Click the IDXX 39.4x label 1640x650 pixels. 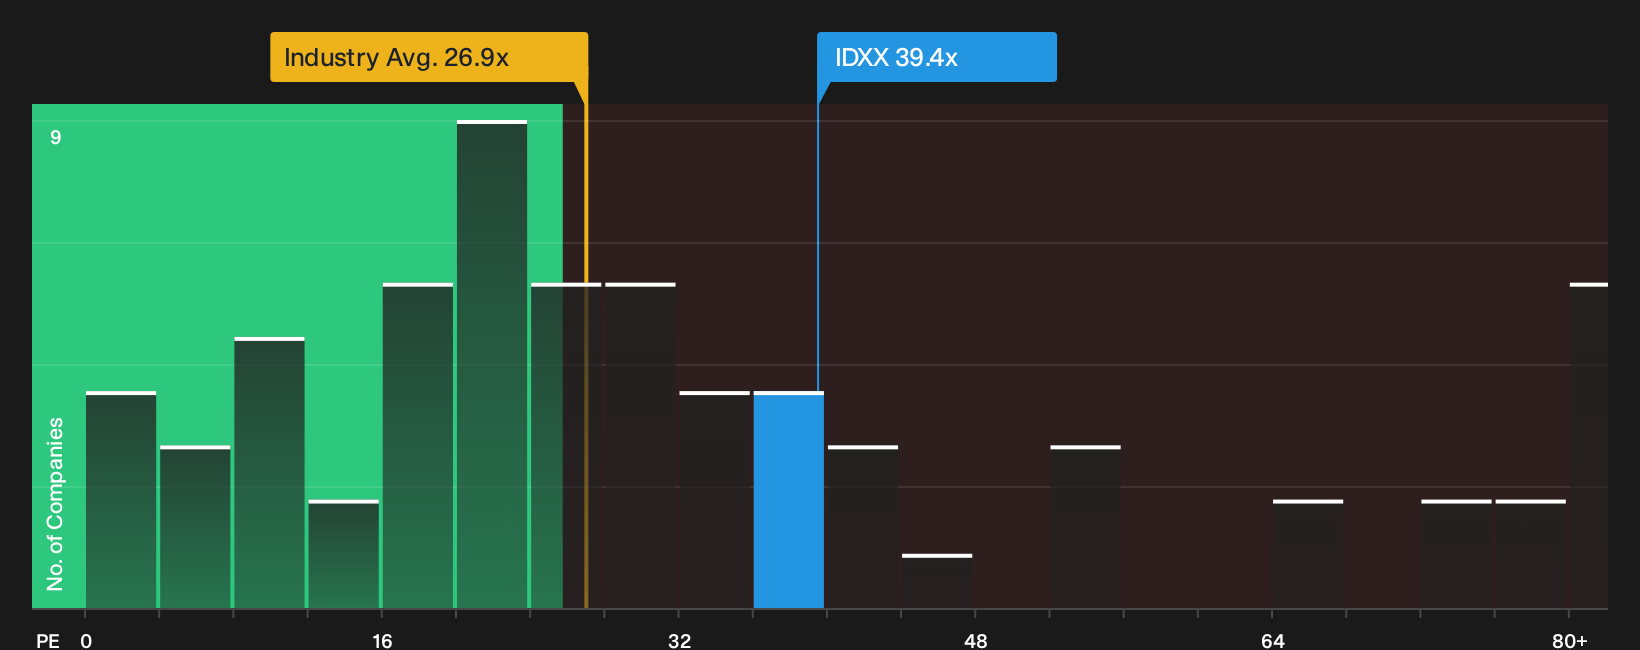[x=937, y=57]
